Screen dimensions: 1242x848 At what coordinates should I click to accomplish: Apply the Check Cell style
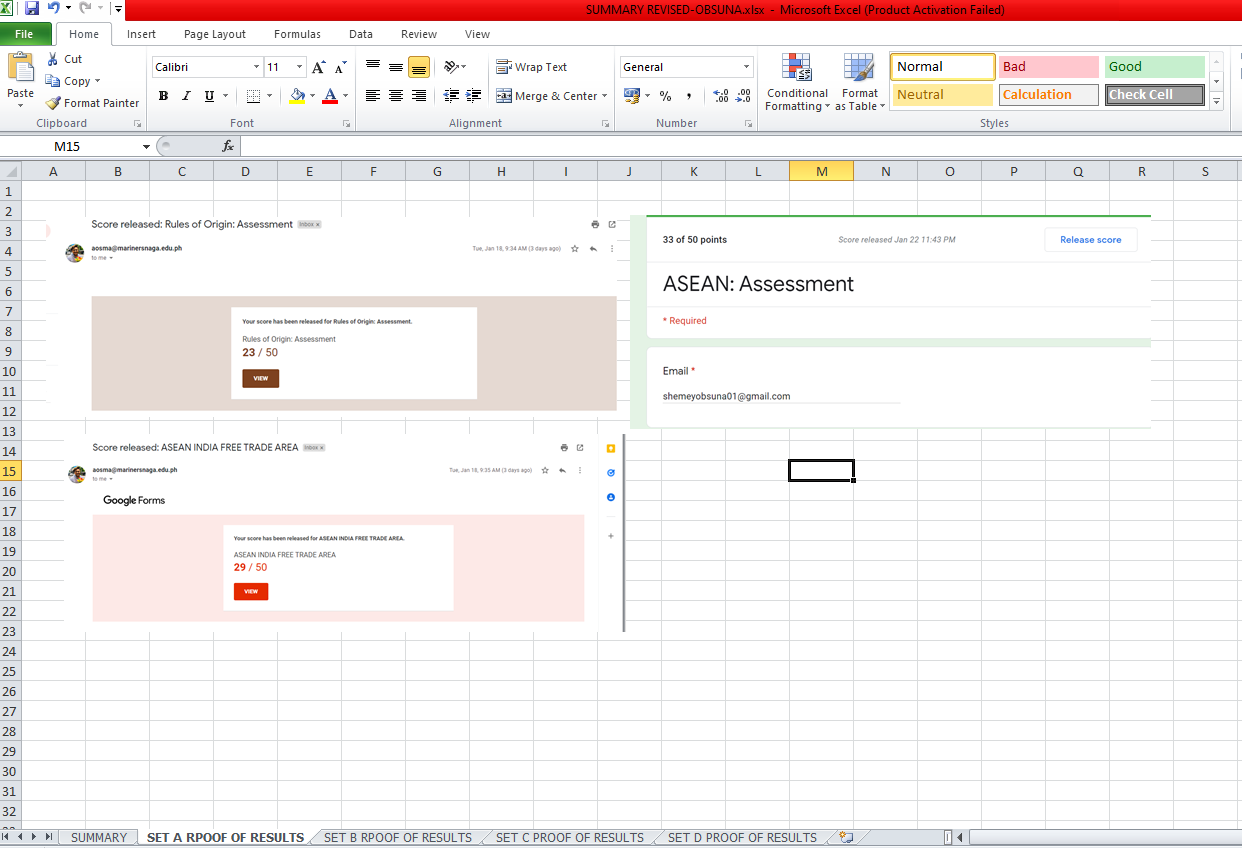(x=1155, y=95)
